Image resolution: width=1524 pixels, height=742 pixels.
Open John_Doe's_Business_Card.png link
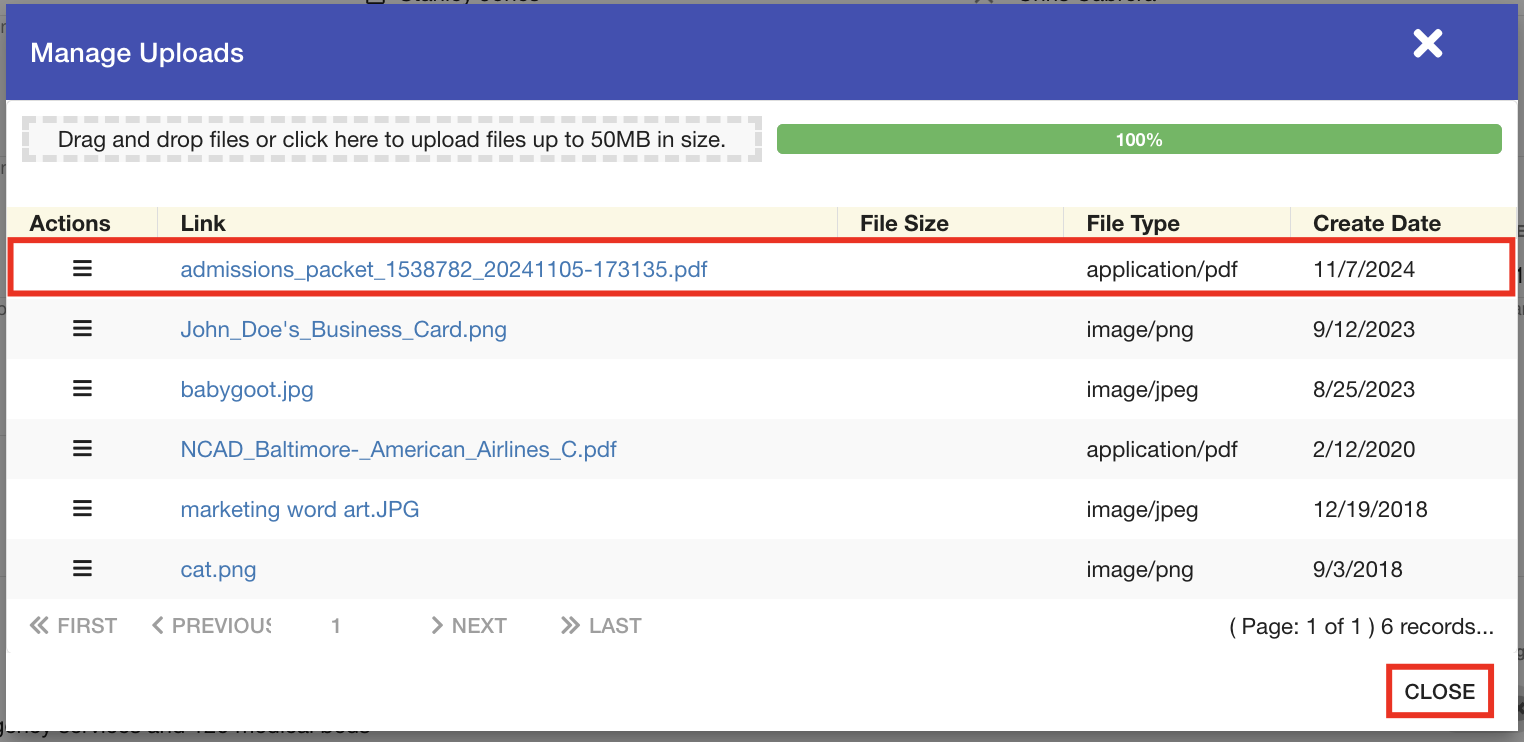(x=343, y=329)
